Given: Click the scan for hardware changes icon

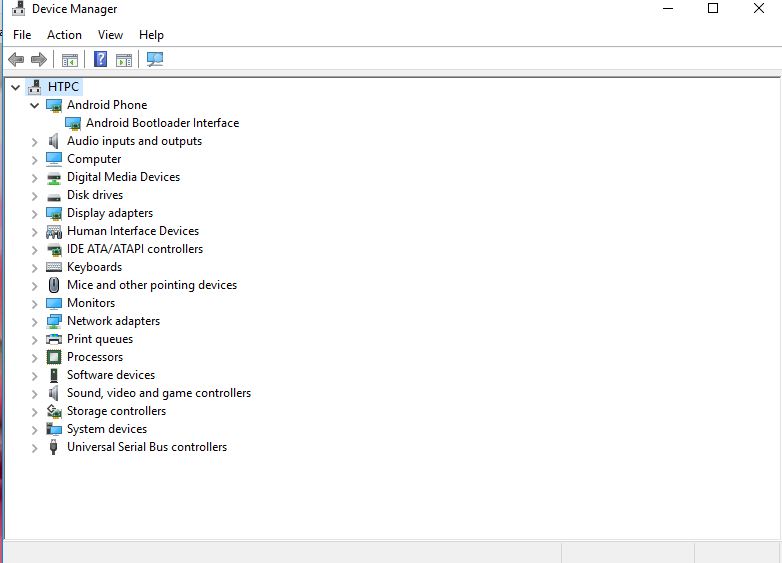Looking at the screenshot, I should click(x=154, y=60).
